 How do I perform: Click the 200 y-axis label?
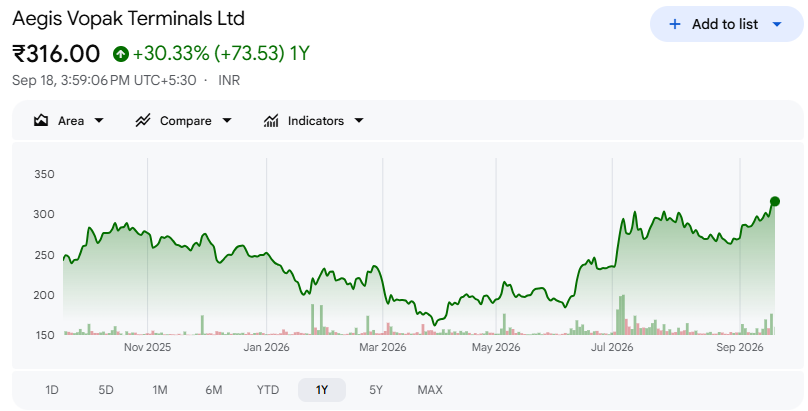44,295
